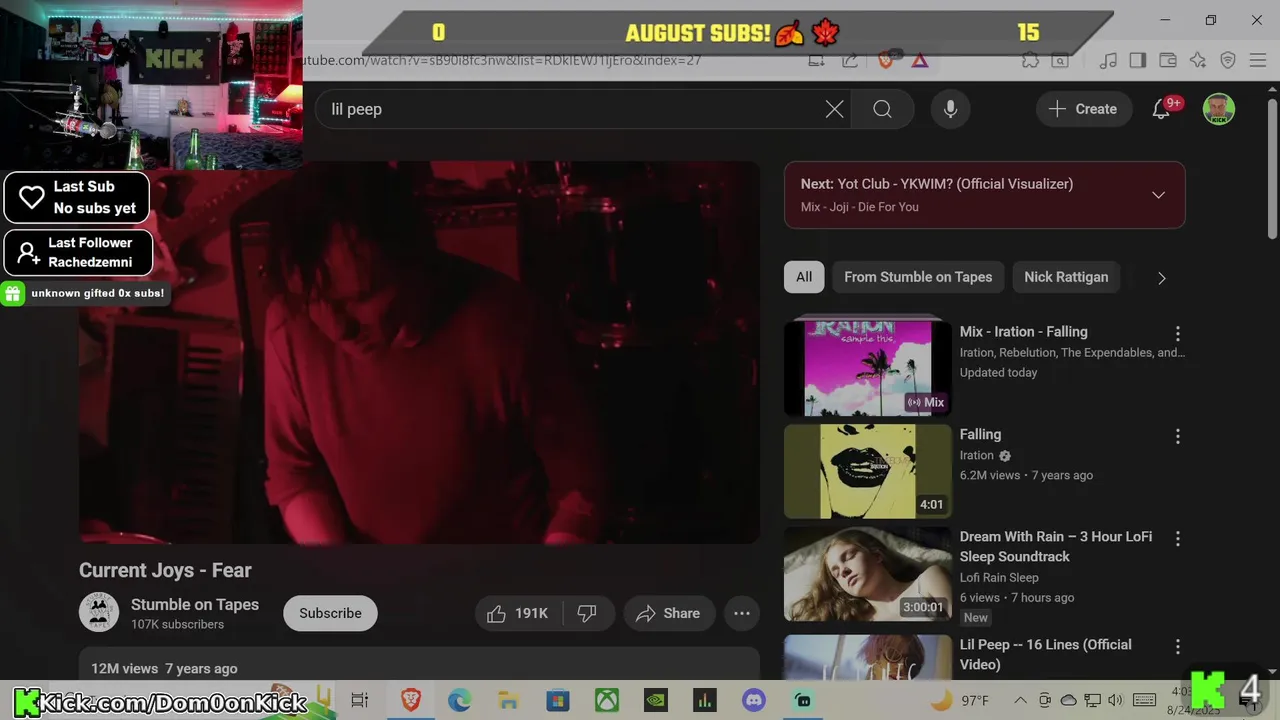This screenshot has height=720, width=1280.
Task: Show more filter chips with right arrow
Action: (1161, 278)
